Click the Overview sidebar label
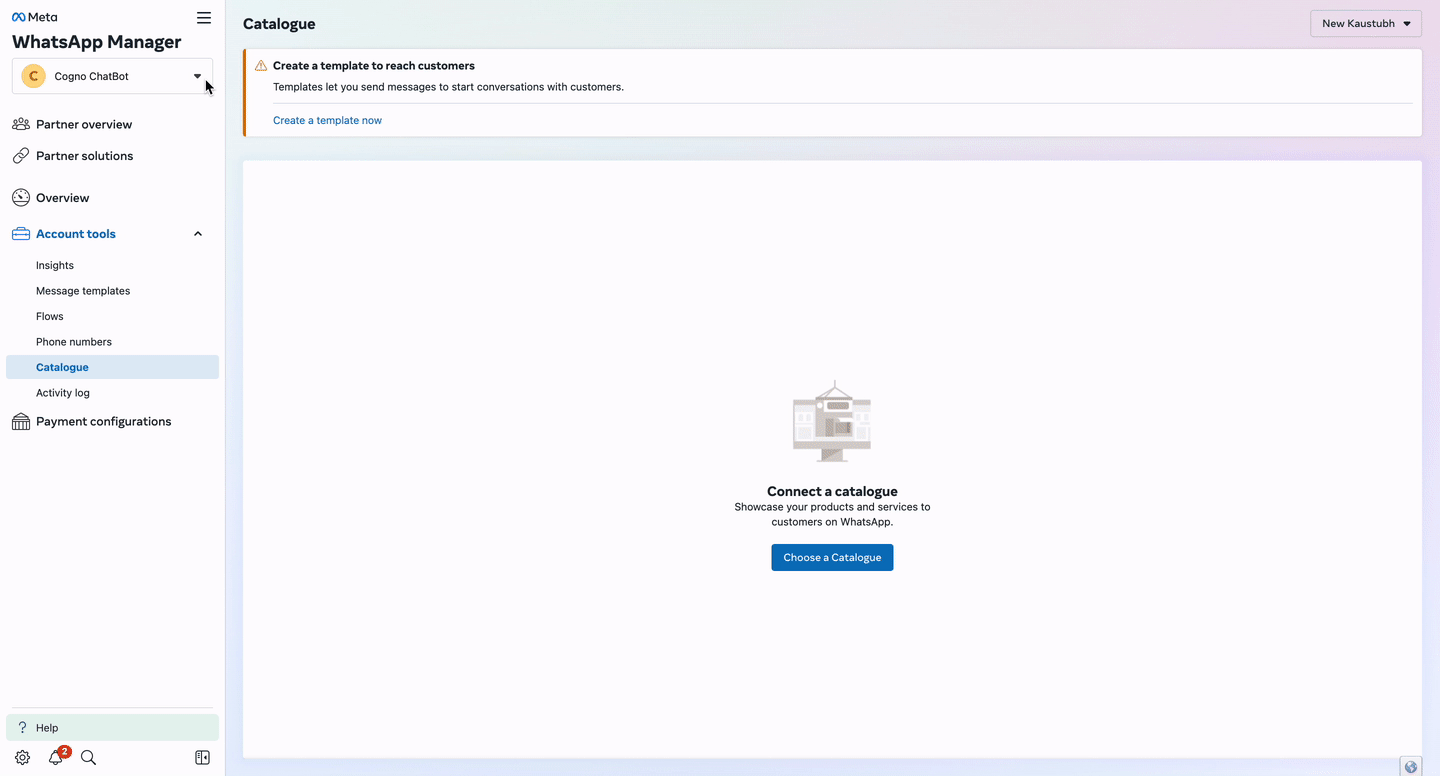 (62, 198)
